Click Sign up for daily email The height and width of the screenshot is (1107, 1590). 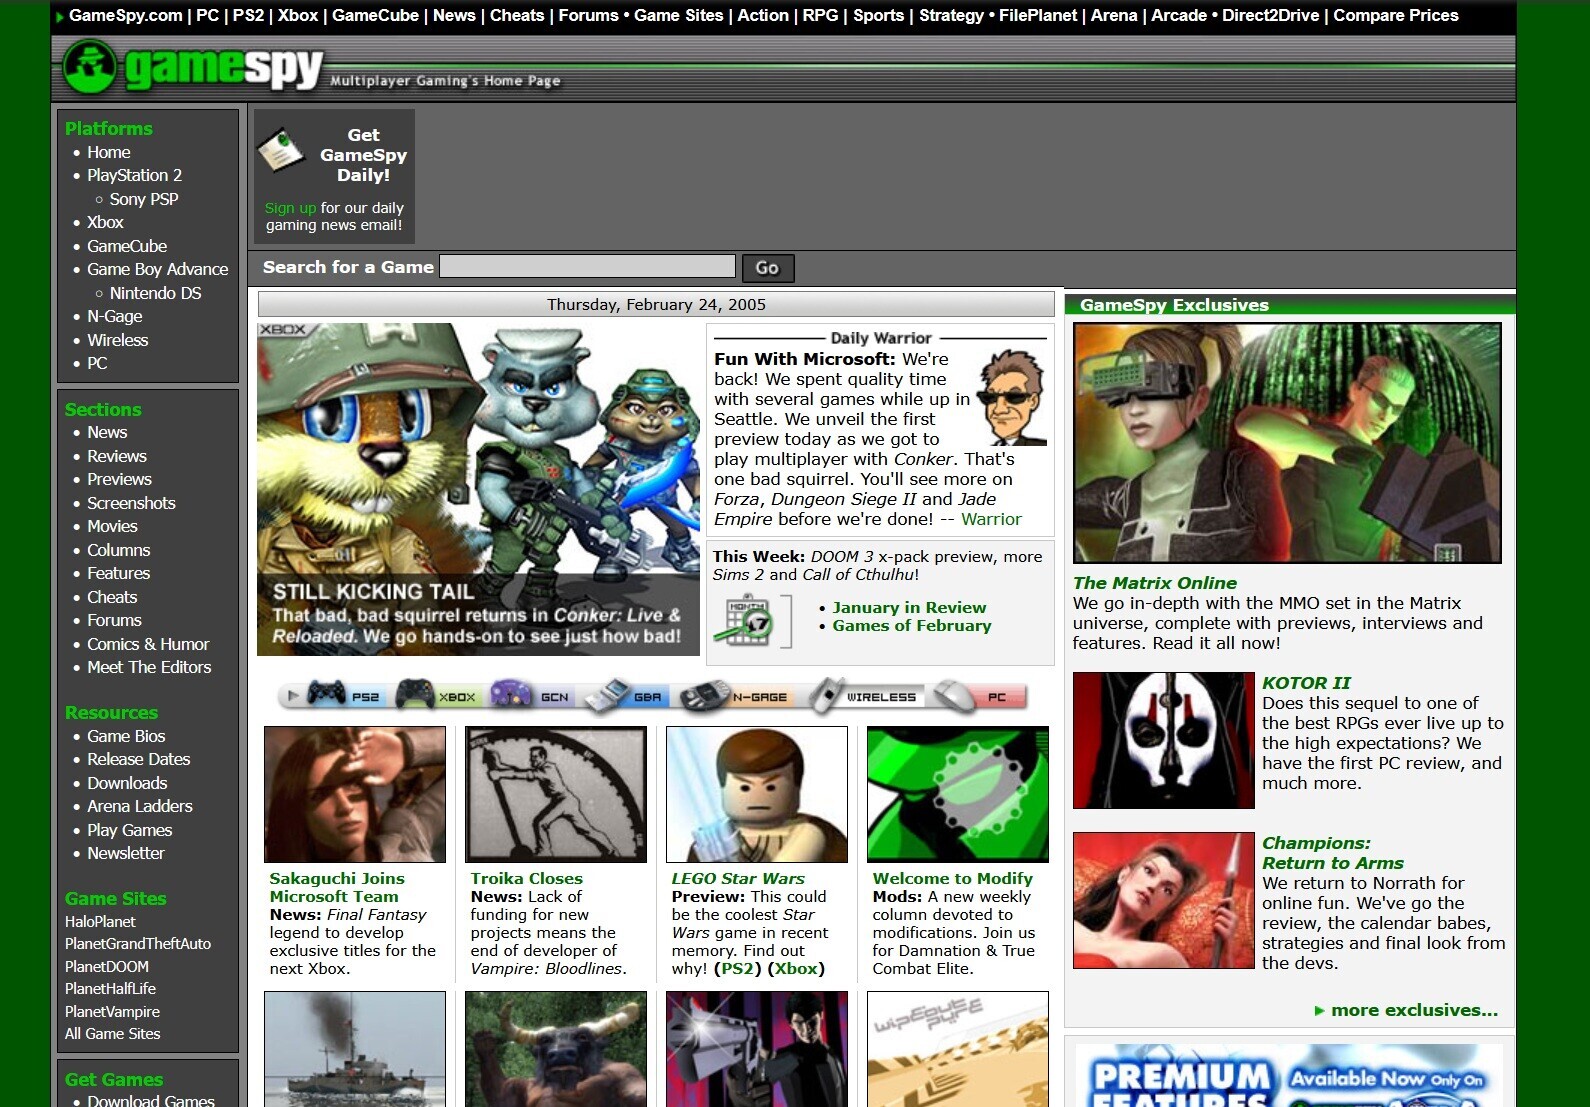coord(290,208)
